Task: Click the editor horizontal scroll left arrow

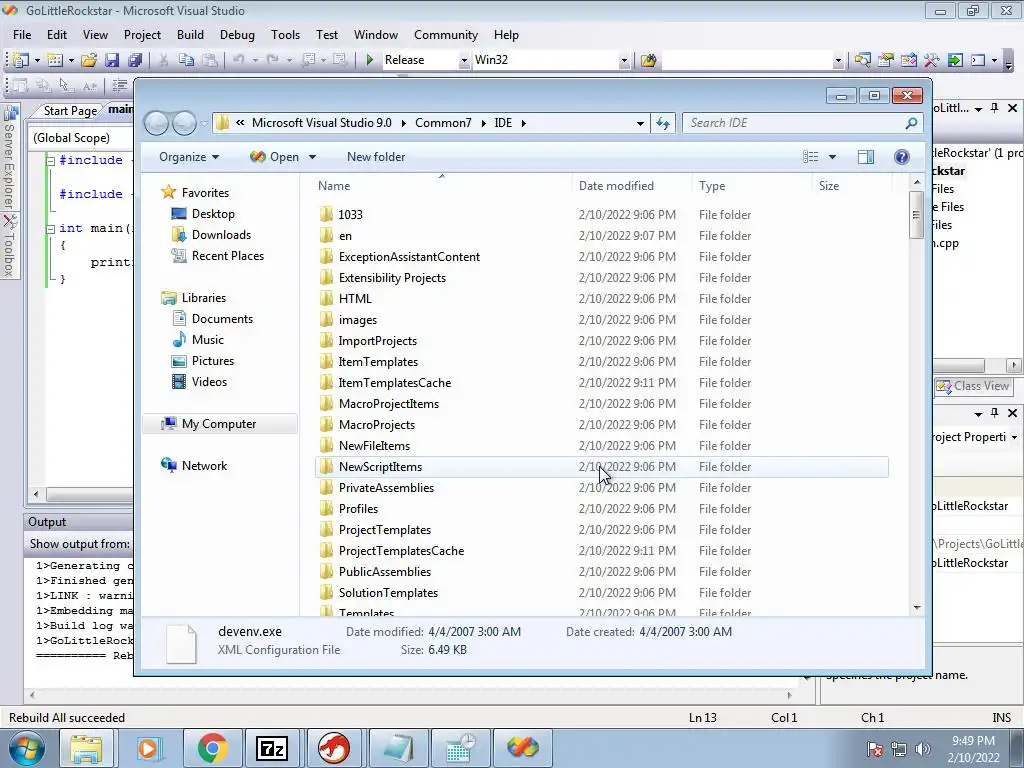Action: tap(36, 494)
